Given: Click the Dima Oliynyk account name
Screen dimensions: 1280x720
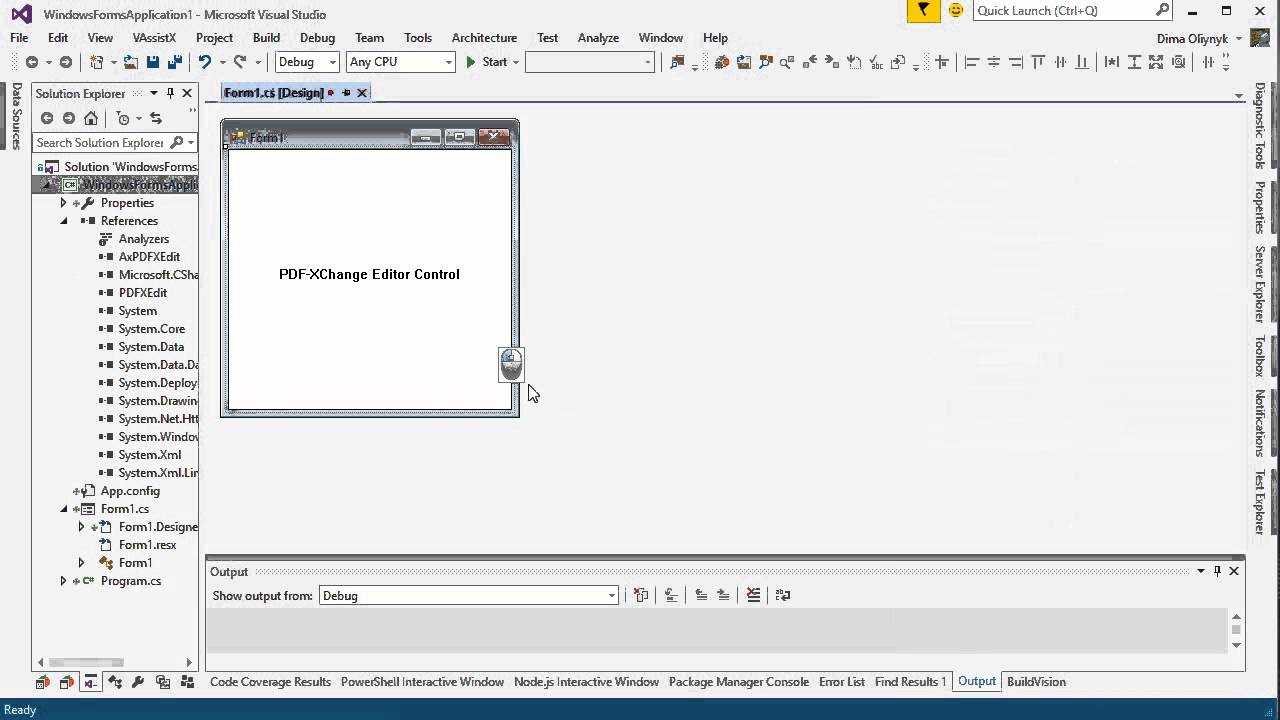Looking at the screenshot, I should coord(1194,38).
